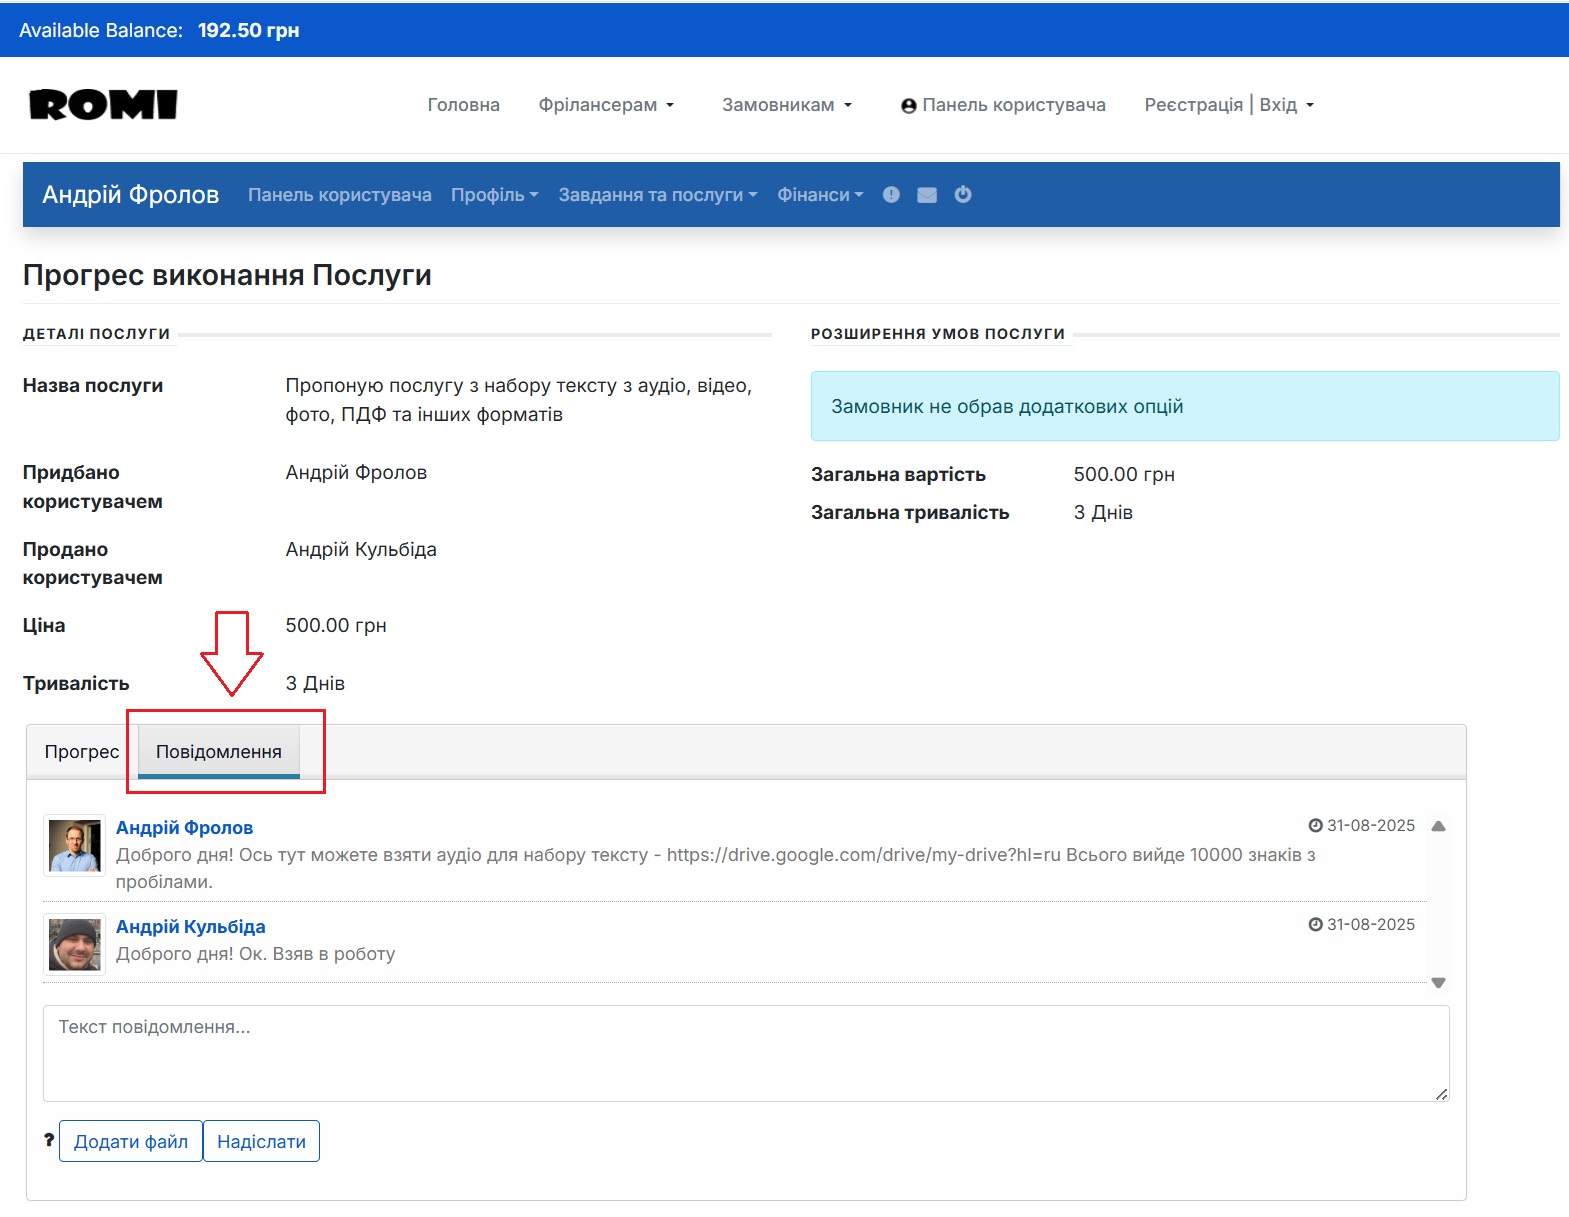
Task: Open the Реєстрація | Вхід dropdown
Action: click(1228, 105)
